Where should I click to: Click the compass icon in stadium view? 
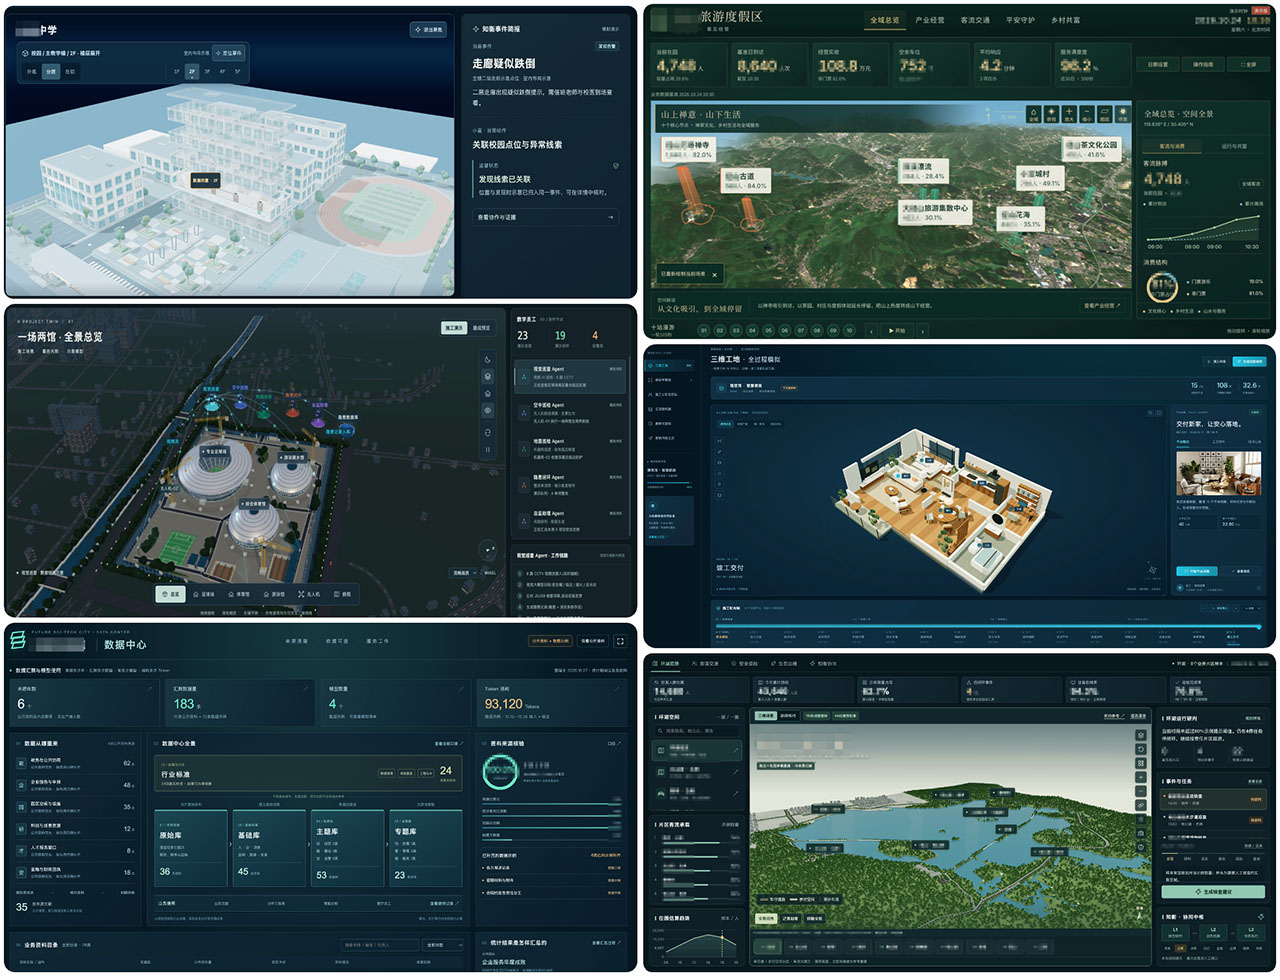pyautogui.click(x=488, y=549)
